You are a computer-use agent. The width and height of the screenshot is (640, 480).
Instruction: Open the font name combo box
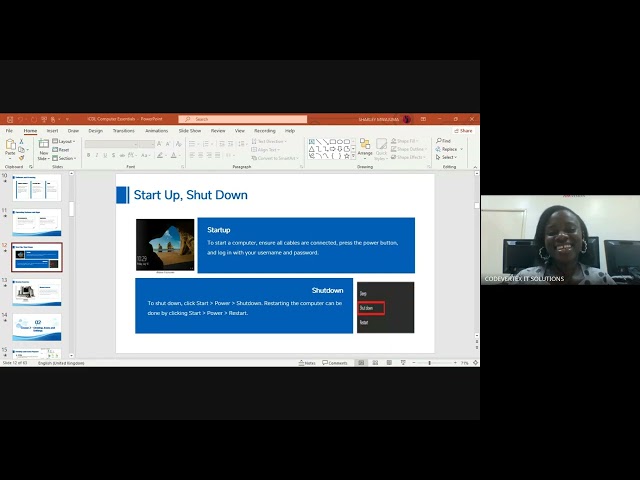(x=111, y=144)
